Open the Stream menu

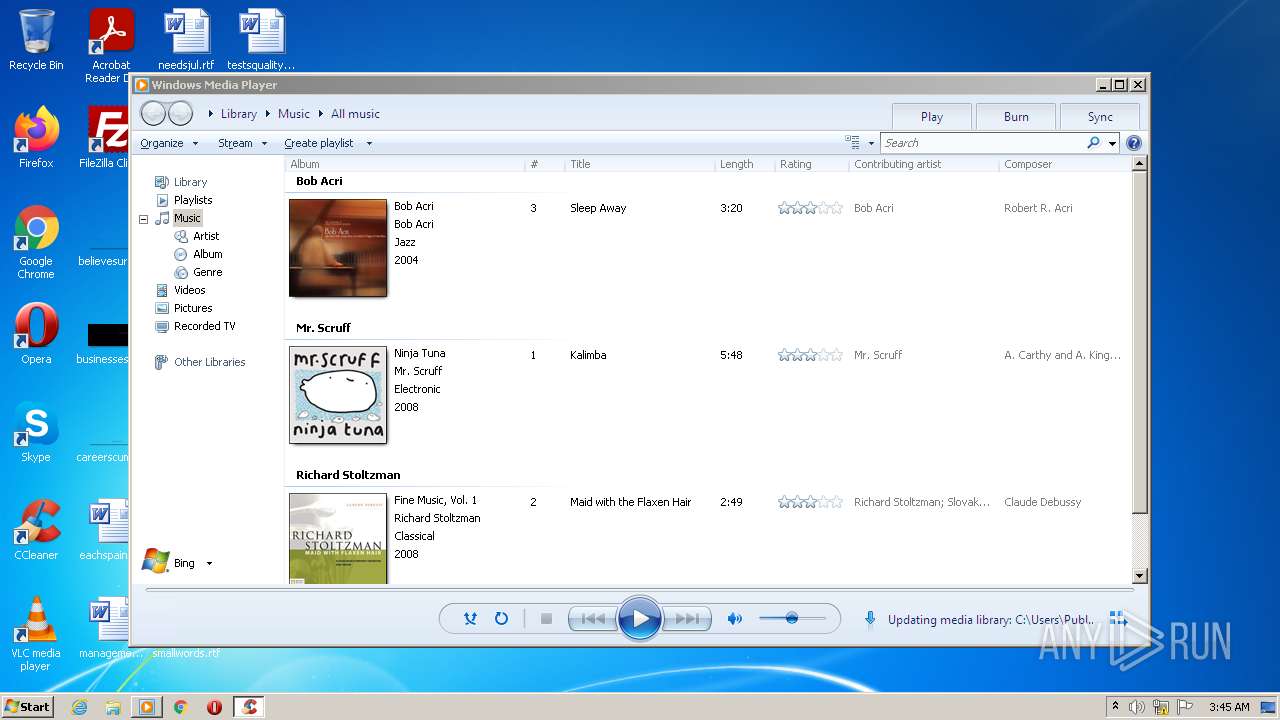point(243,143)
